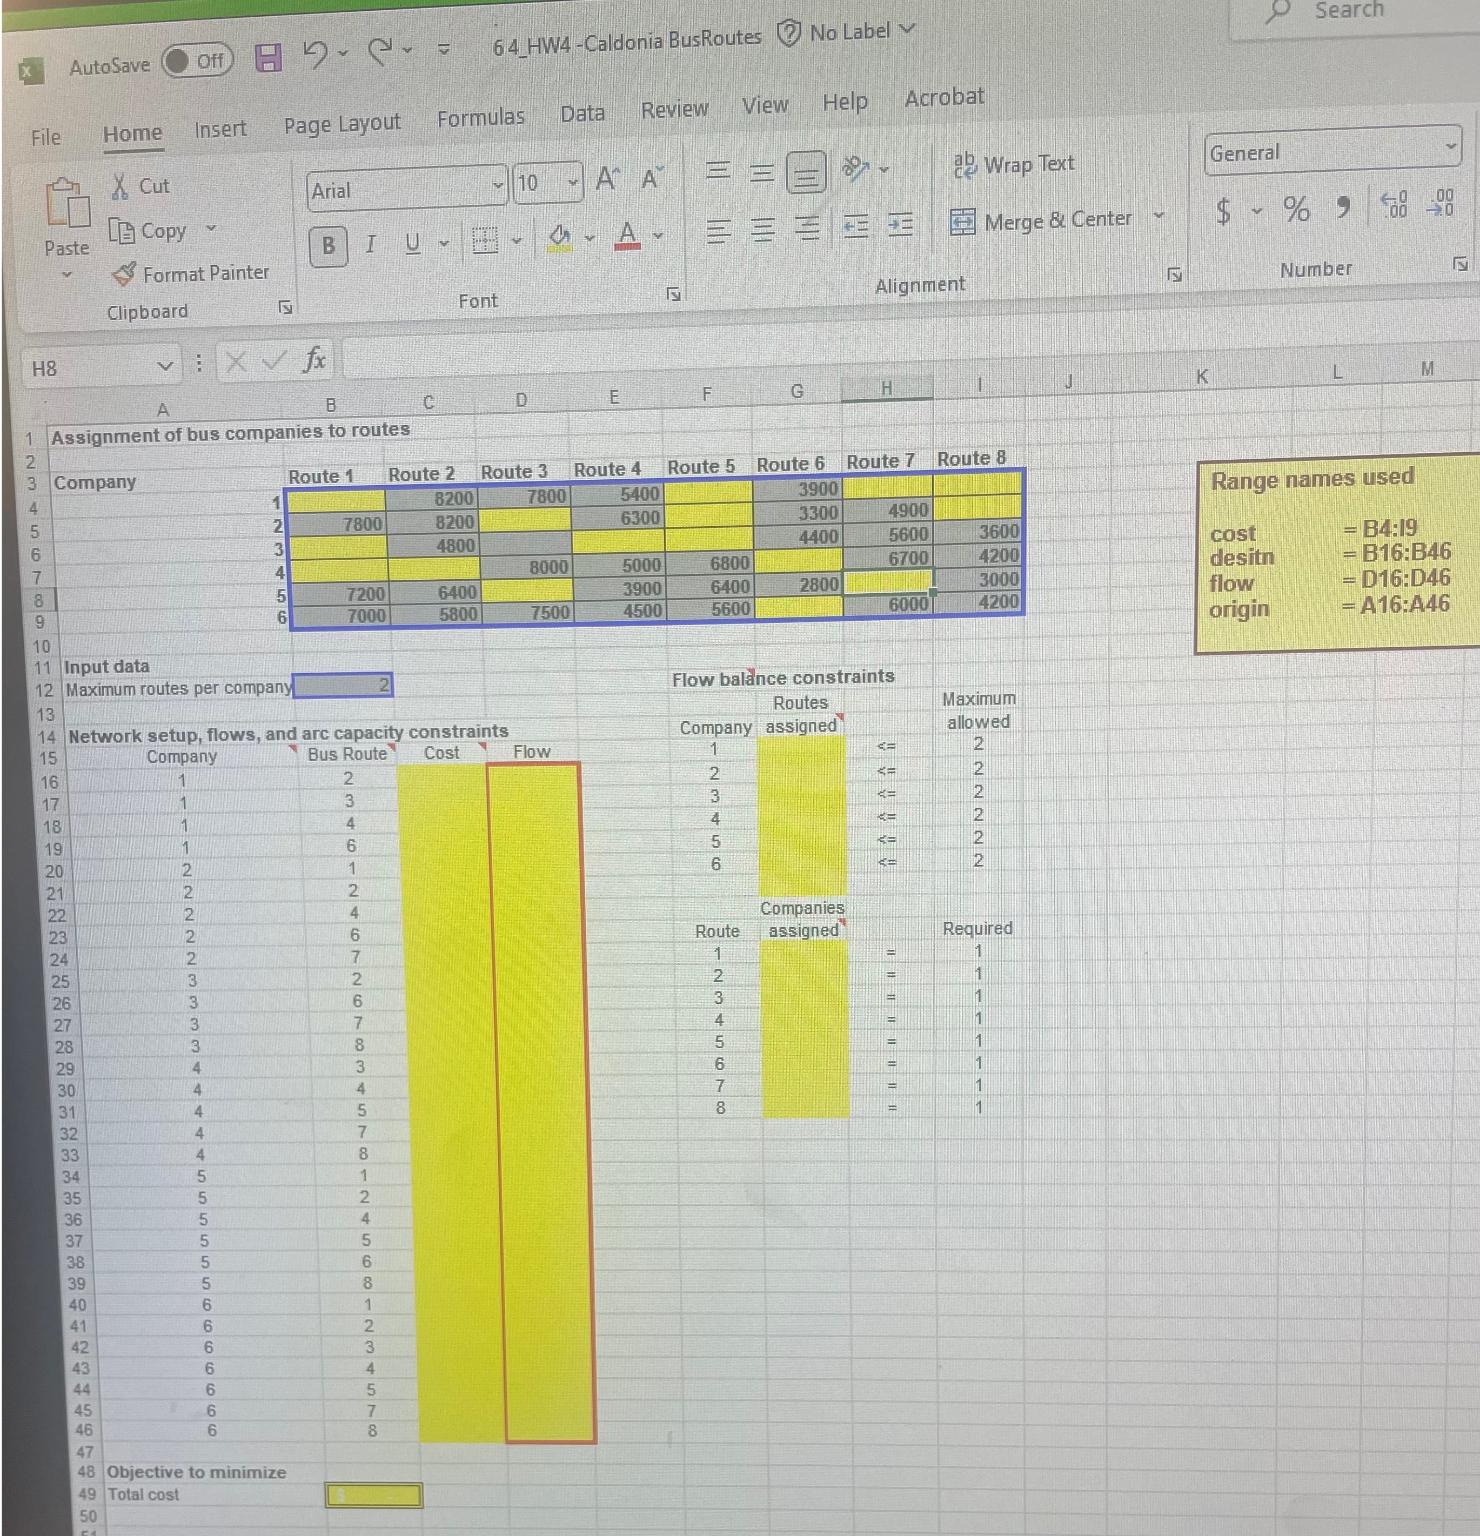Click the Merge & Center icon
Viewport: 1480px width, 1536px height.
pos(962,222)
